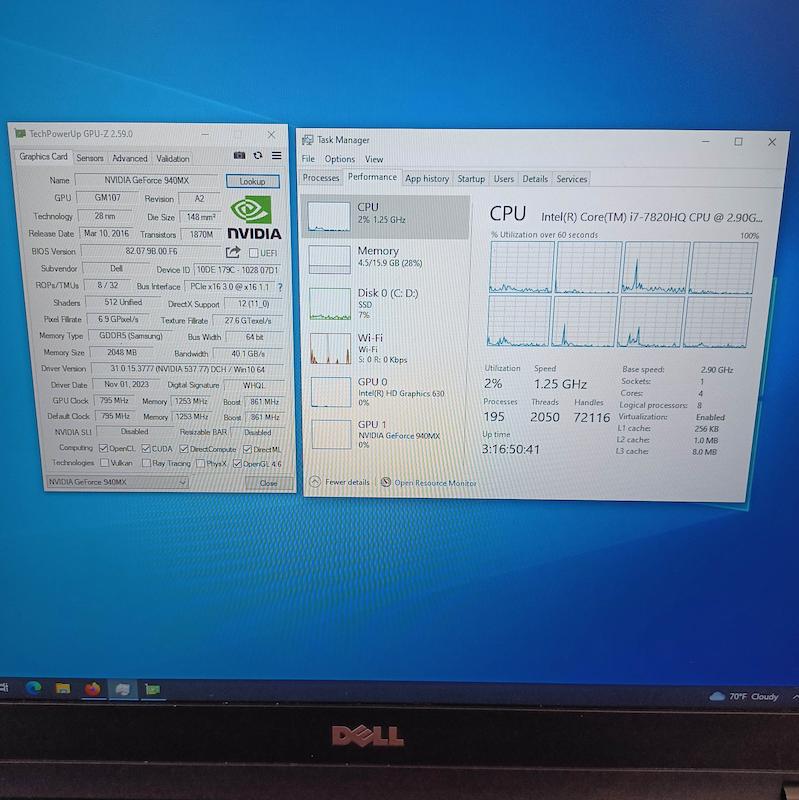The width and height of the screenshot is (799, 800).
Task: Switch to the Validation tab in GPU-Z
Action: pos(172,159)
